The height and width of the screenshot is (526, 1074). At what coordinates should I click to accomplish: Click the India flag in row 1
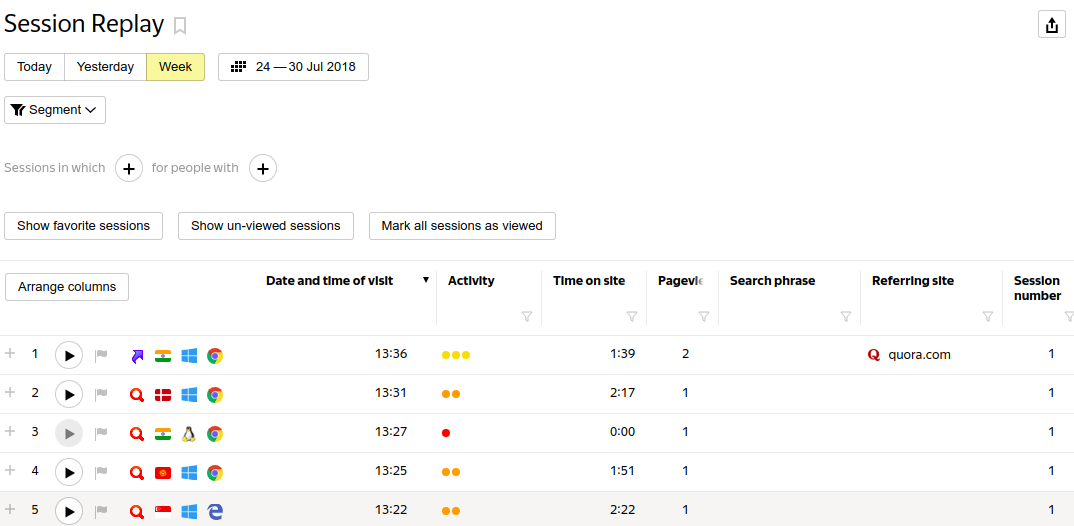pyautogui.click(x=163, y=355)
